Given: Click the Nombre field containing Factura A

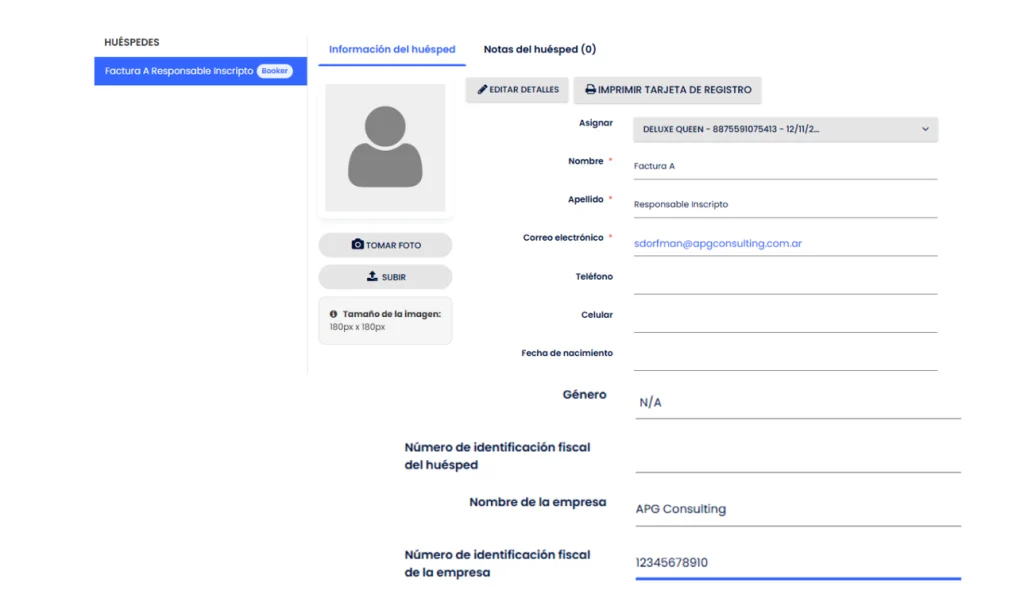Looking at the screenshot, I should pos(785,166).
